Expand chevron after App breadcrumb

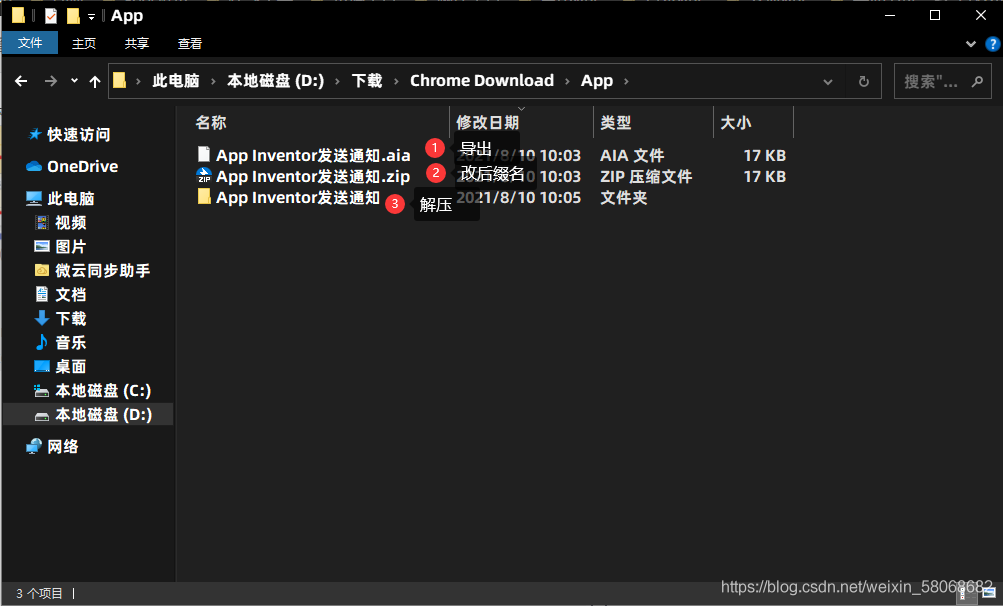click(626, 81)
